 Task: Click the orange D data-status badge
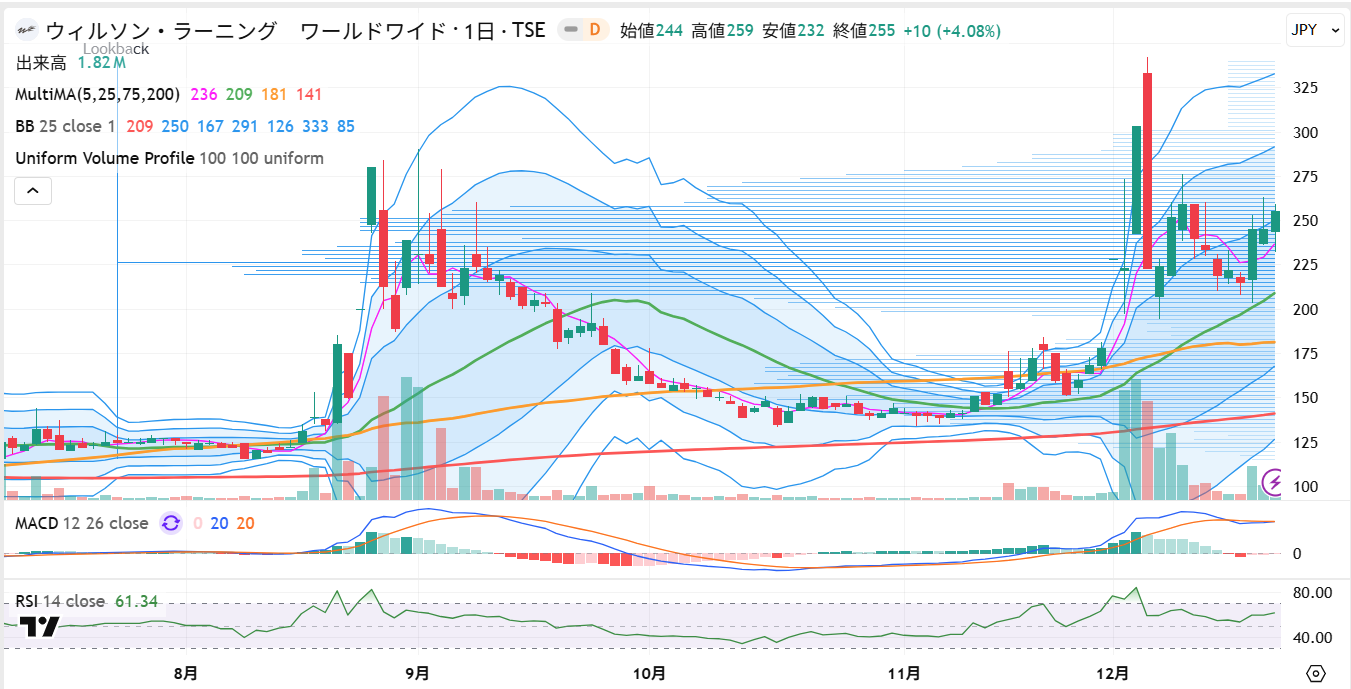[594, 30]
